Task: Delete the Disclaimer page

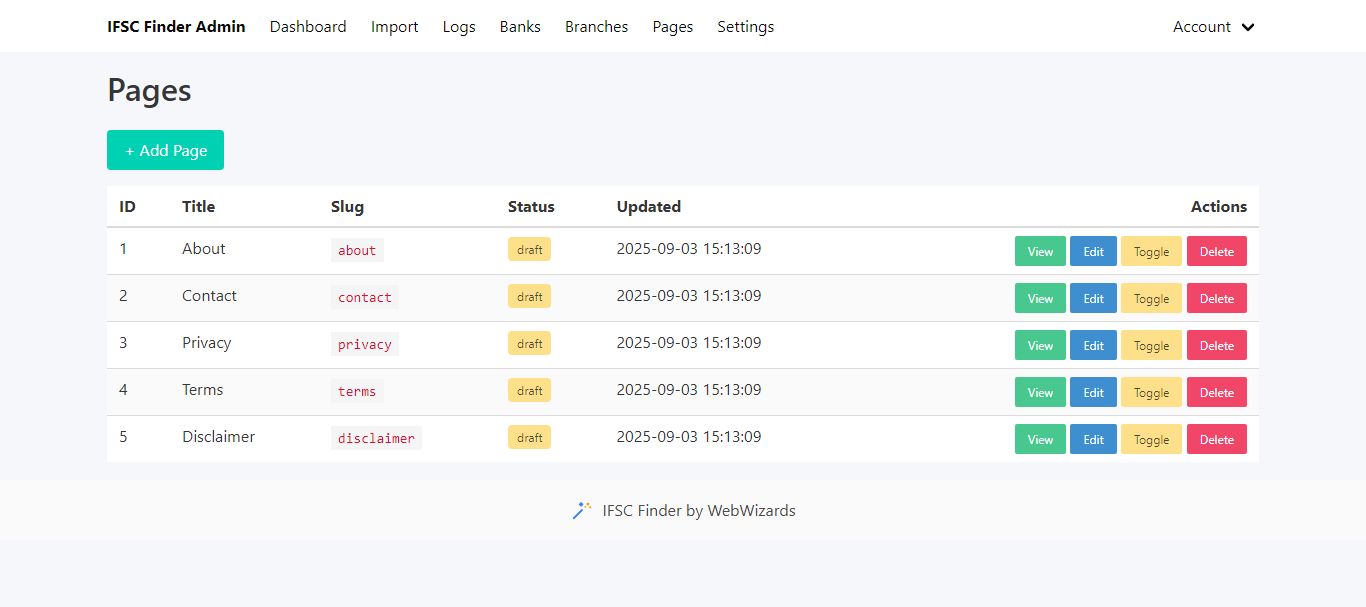Action: click(x=1216, y=439)
